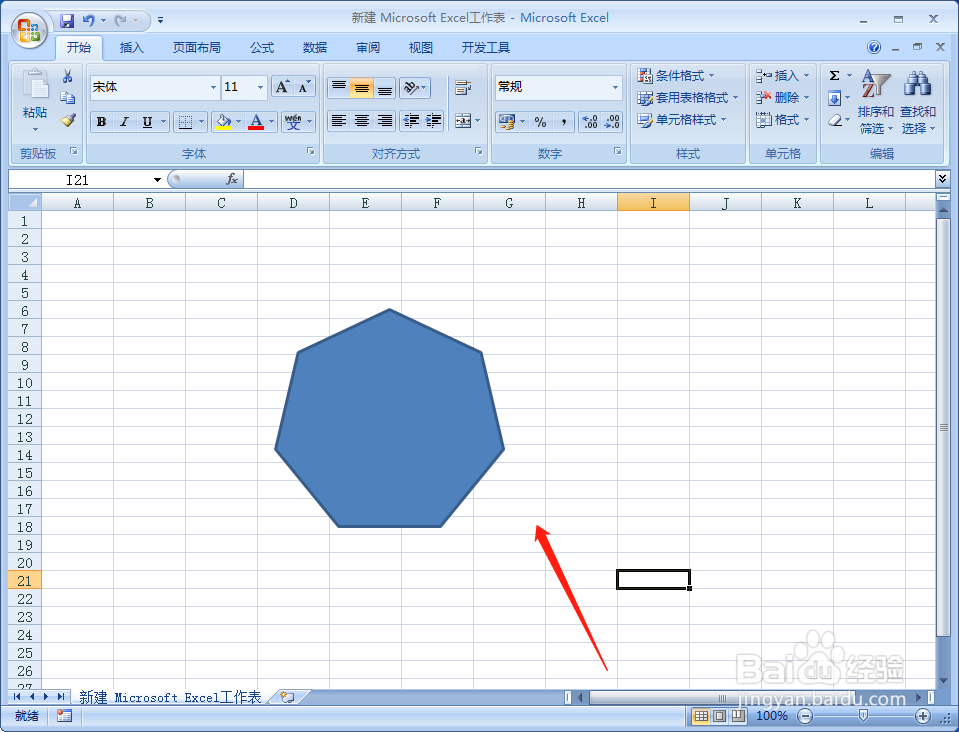The image size is (959, 732).
Task: Decrease decimal places
Action: [x=612, y=122]
